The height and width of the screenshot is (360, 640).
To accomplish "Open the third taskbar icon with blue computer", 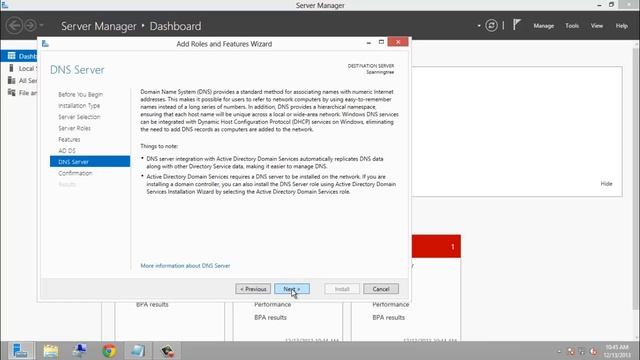I will (x=80, y=351).
